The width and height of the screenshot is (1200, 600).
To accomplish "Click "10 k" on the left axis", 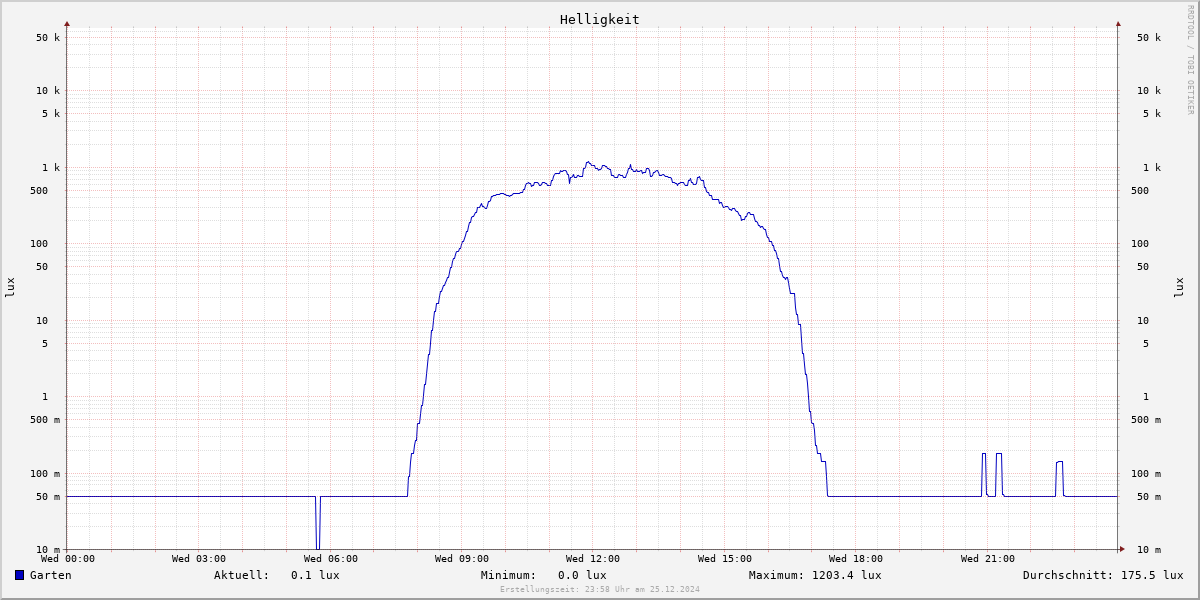I will (x=48, y=91).
